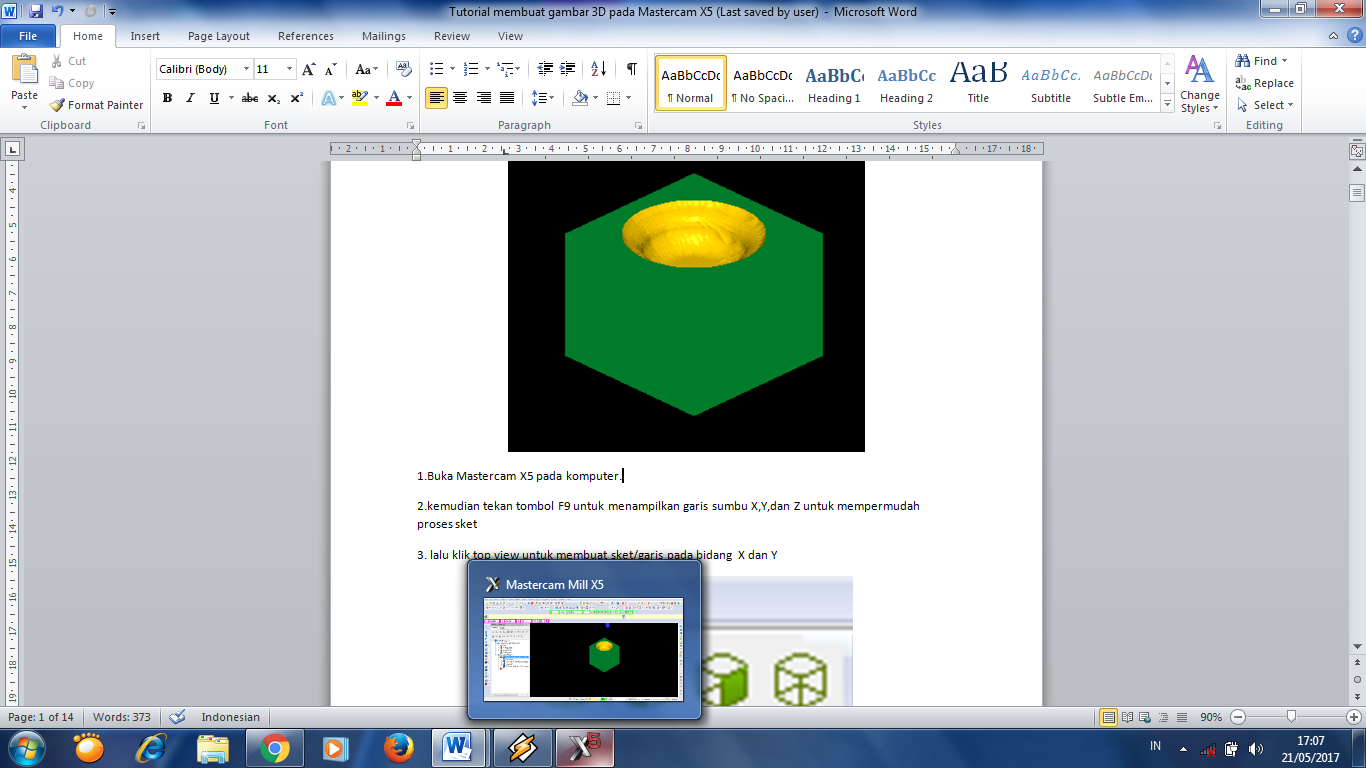
Task: Apply bullet list
Action: (x=436, y=69)
